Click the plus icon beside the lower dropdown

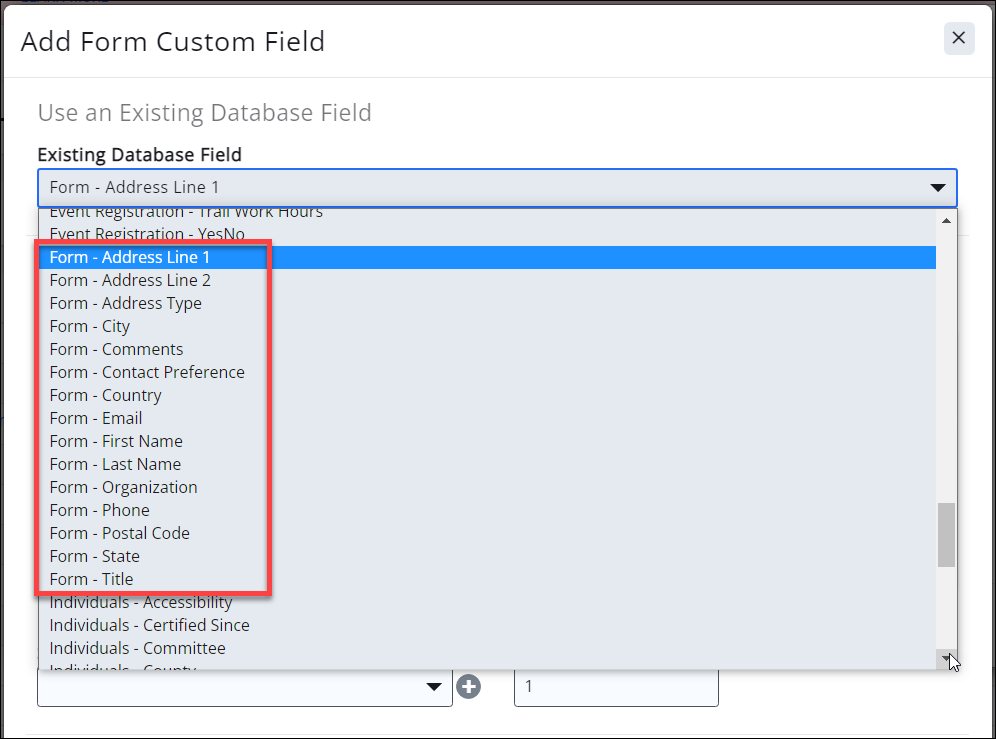click(x=468, y=687)
